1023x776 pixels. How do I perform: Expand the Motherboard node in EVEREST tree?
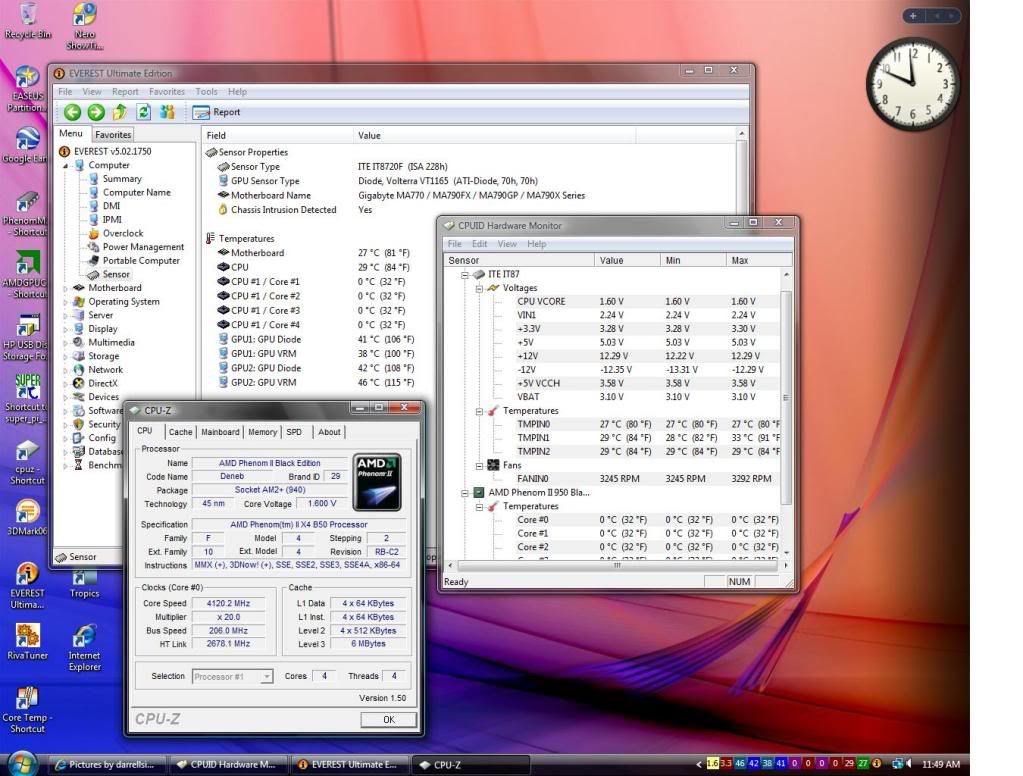click(65, 288)
